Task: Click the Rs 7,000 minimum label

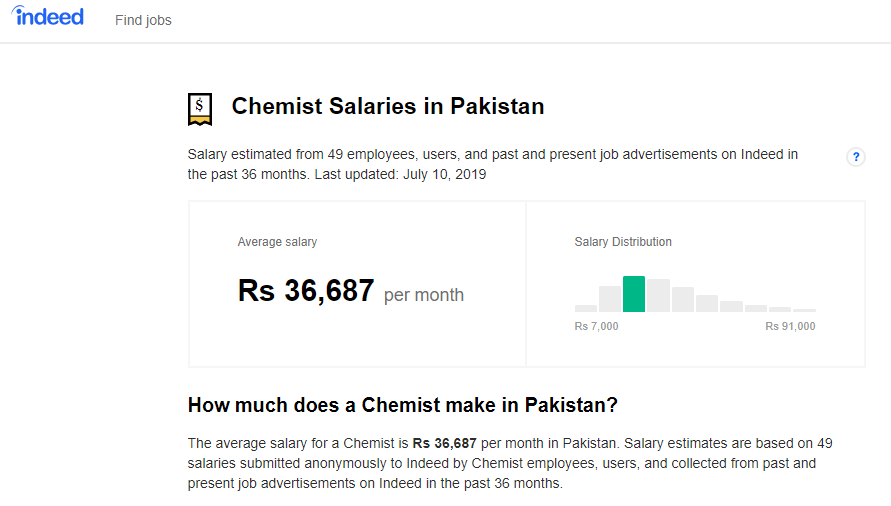Action: click(x=597, y=326)
